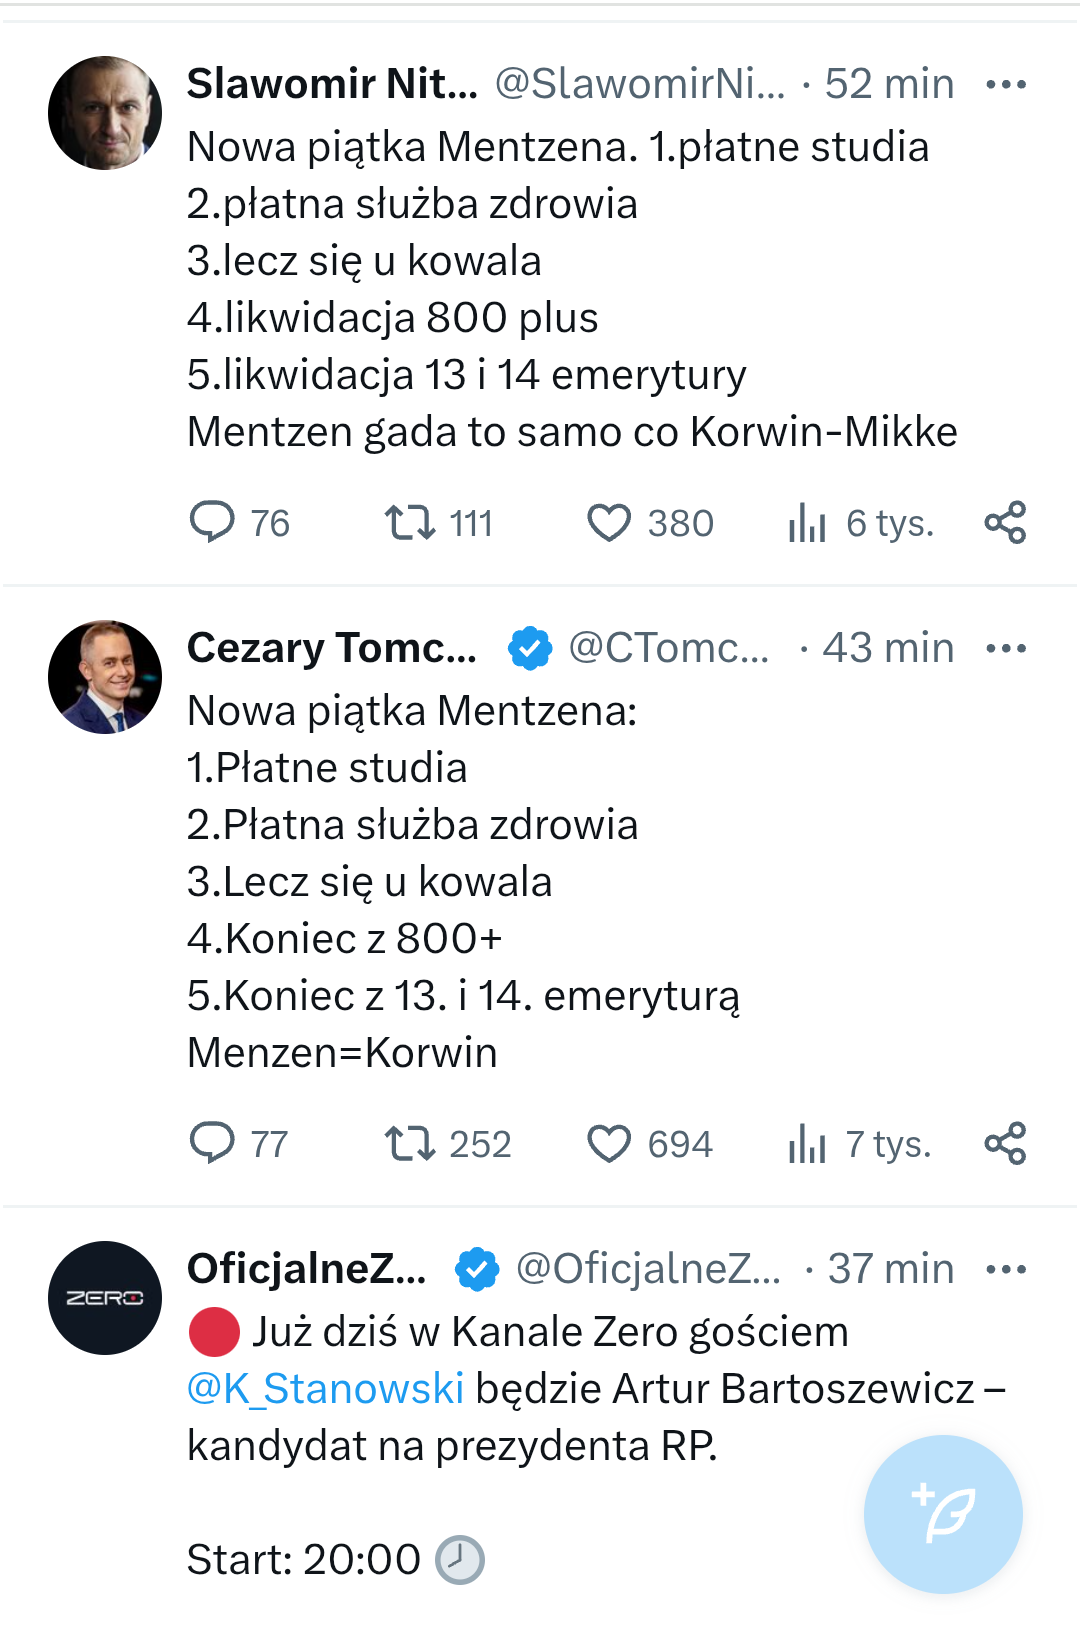This screenshot has width=1080, height=1626.
Task: View analytics for the 6 tys. views tweet
Action: (x=807, y=522)
